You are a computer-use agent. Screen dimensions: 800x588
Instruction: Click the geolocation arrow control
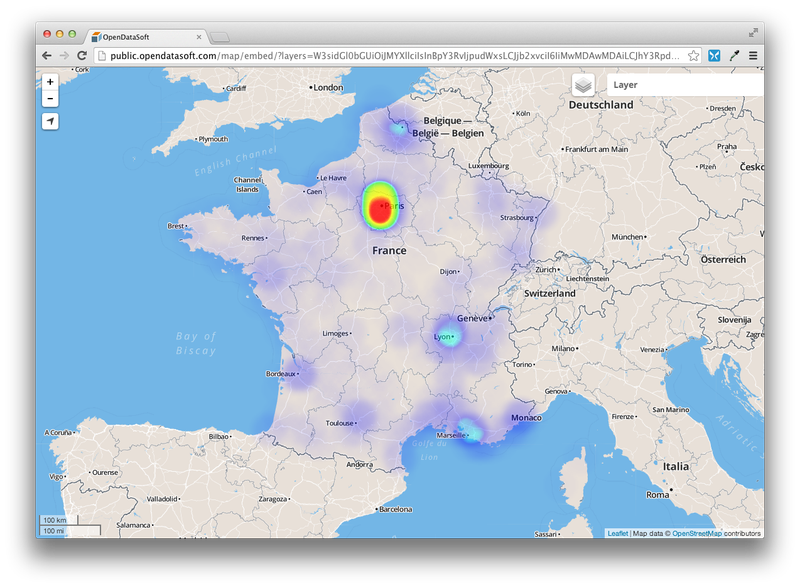point(51,121)
